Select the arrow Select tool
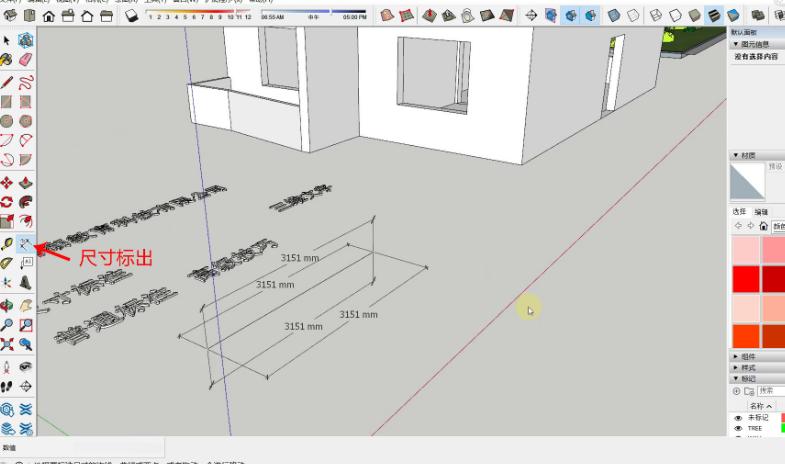Image resolution: width=785 pixels, height=464 pixels. 7,40
